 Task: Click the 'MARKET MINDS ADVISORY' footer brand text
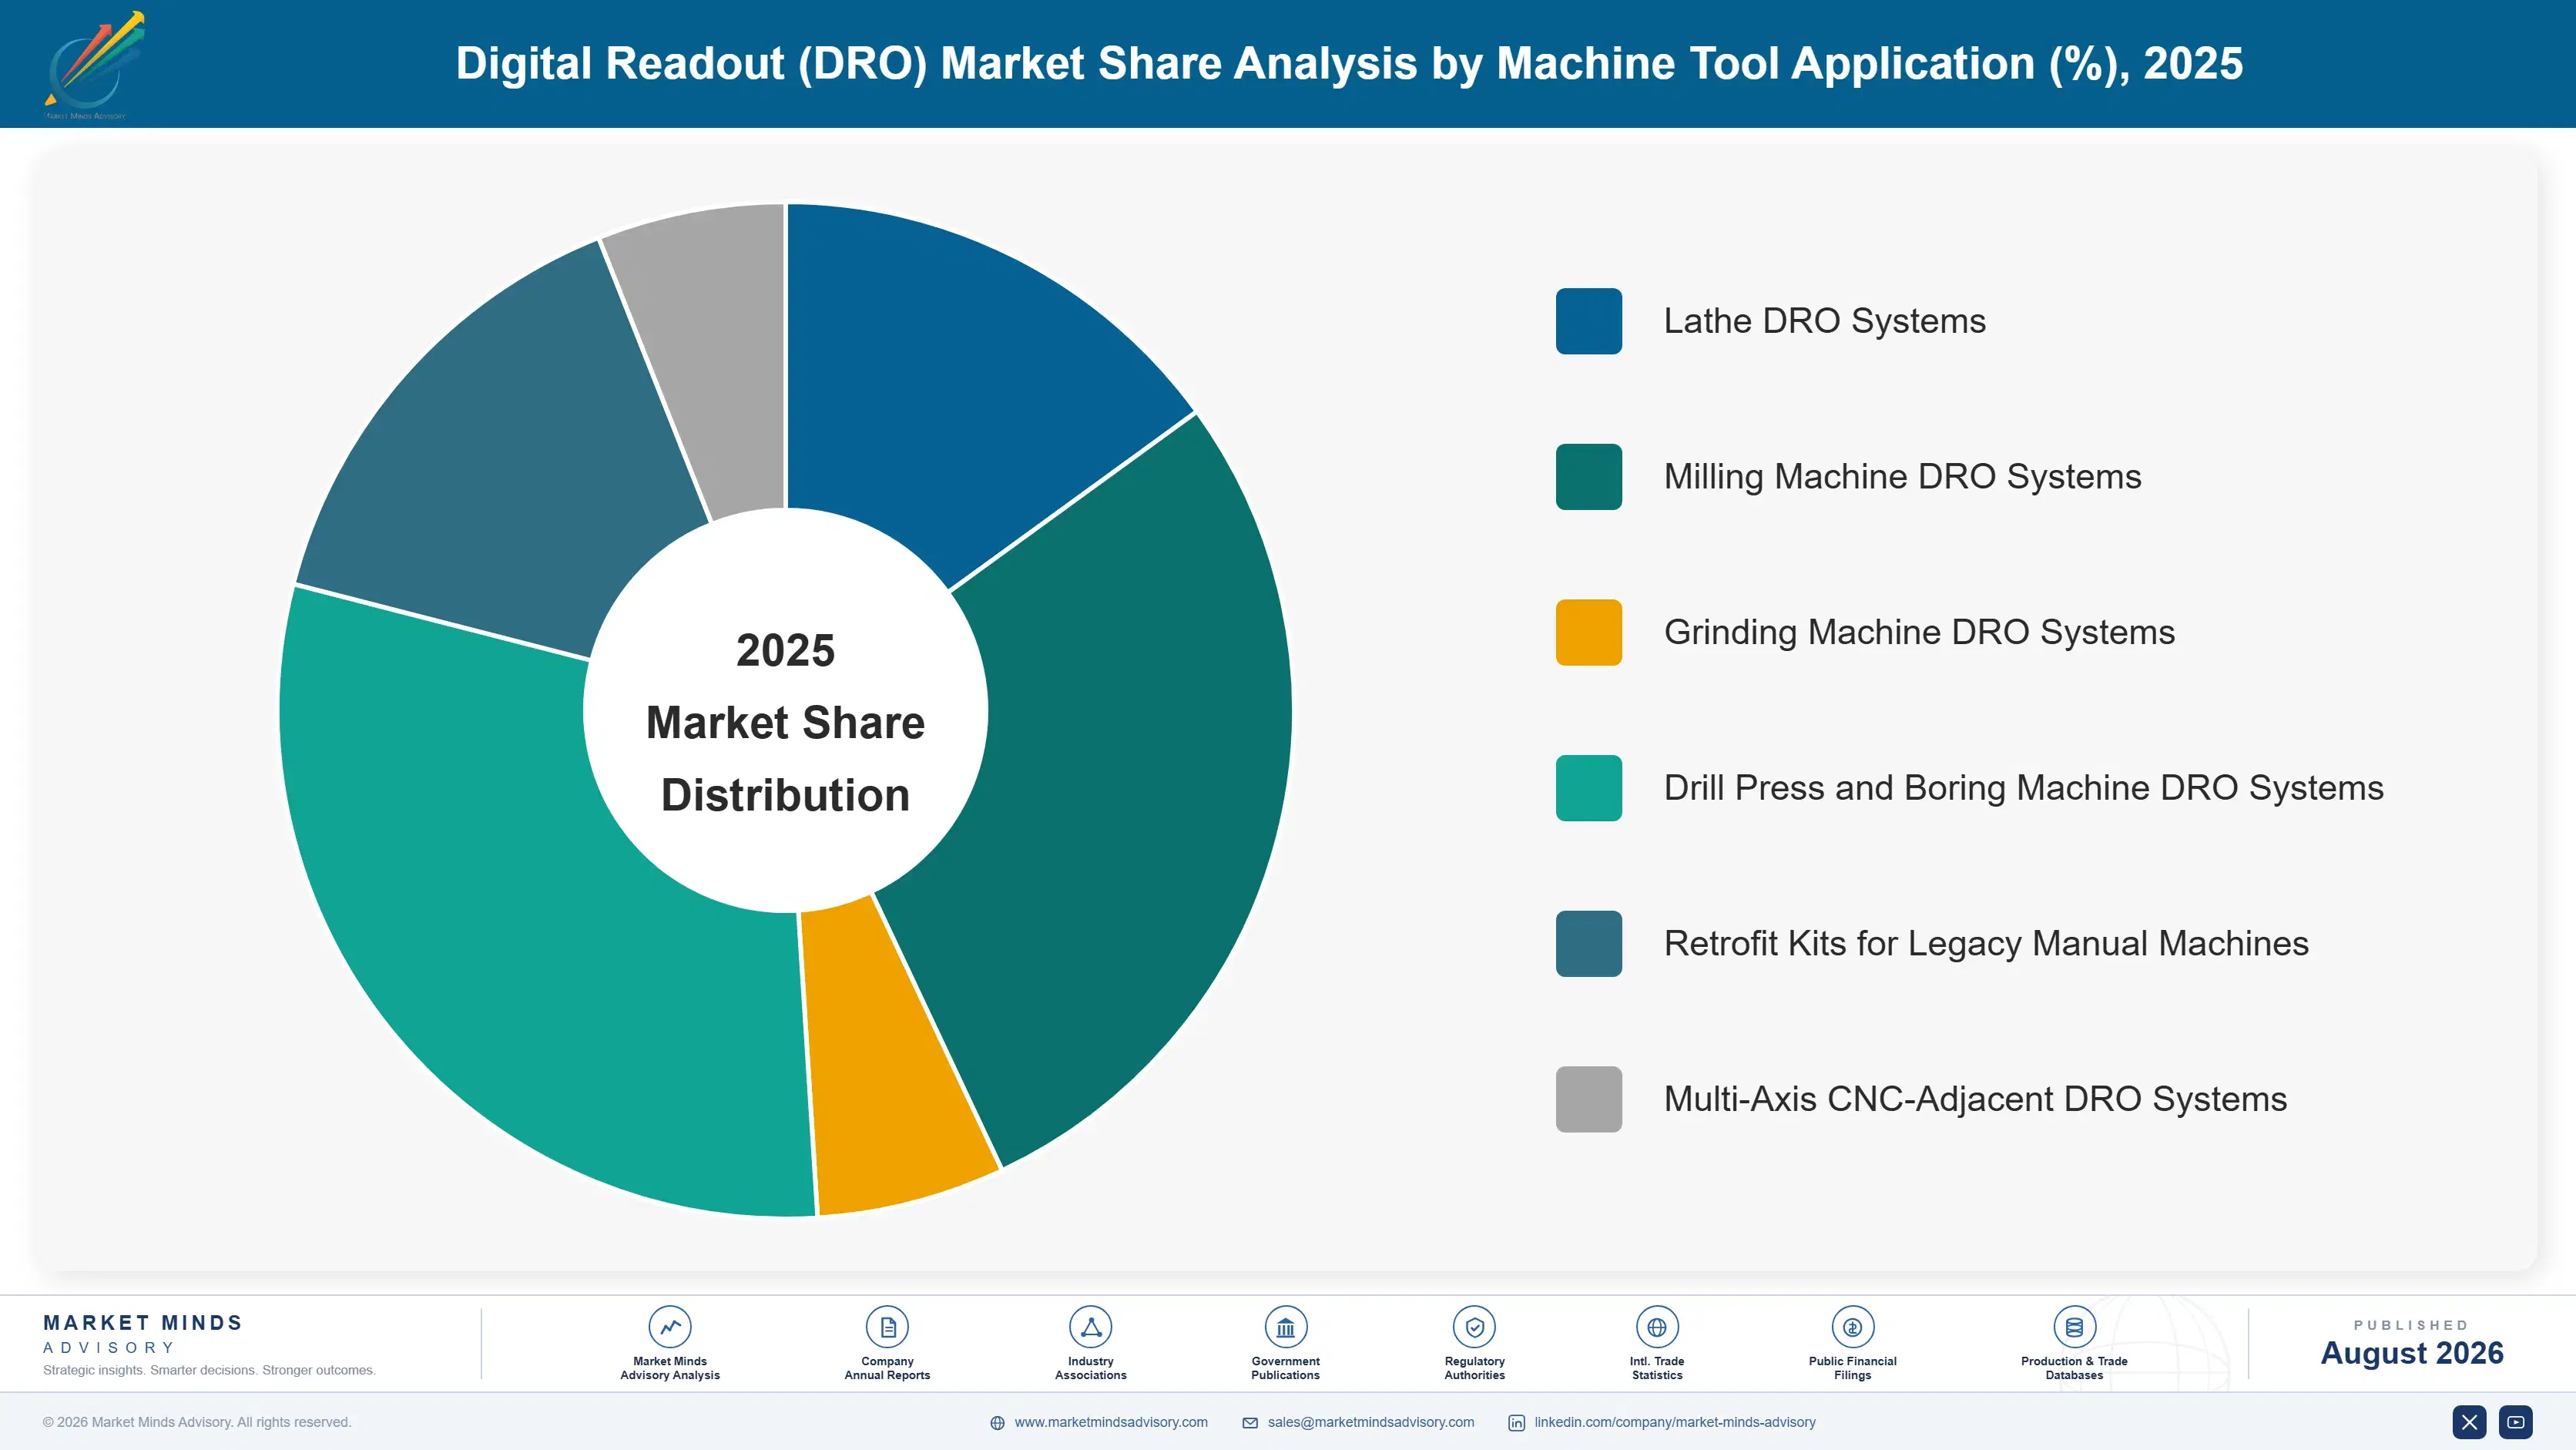point(143,1334)
